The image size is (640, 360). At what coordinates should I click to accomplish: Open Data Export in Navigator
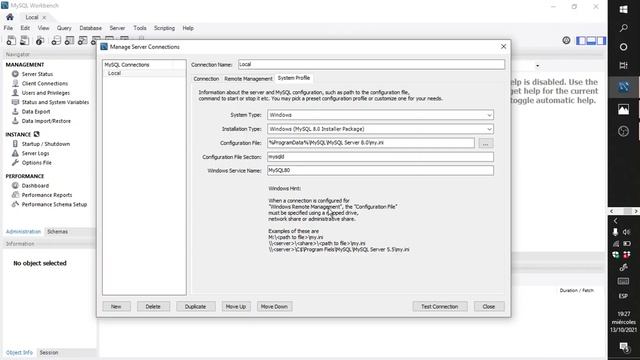pyautogui.click(x=36, y=111)
